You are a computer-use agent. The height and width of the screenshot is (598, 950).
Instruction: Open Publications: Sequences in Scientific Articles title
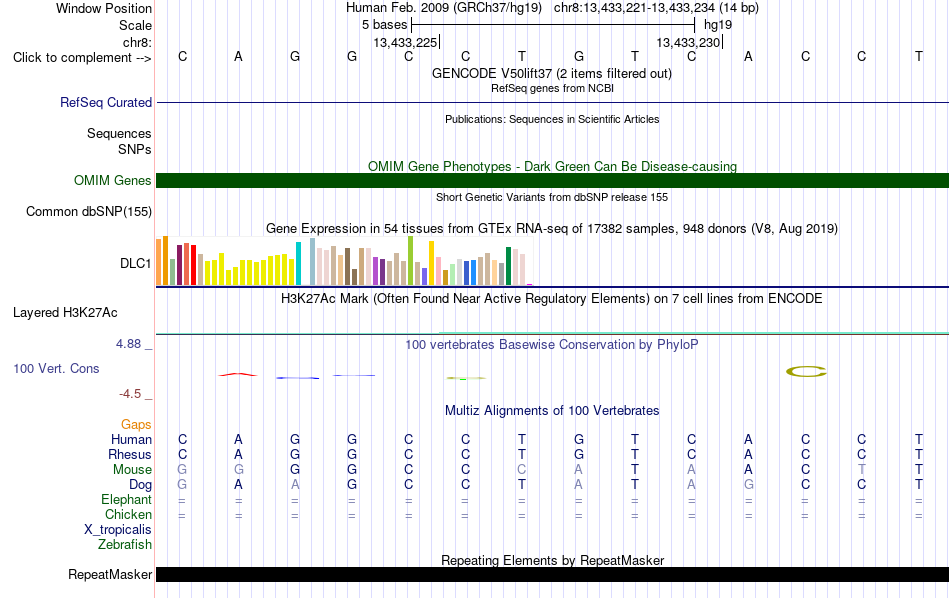[x=552, y=119]
